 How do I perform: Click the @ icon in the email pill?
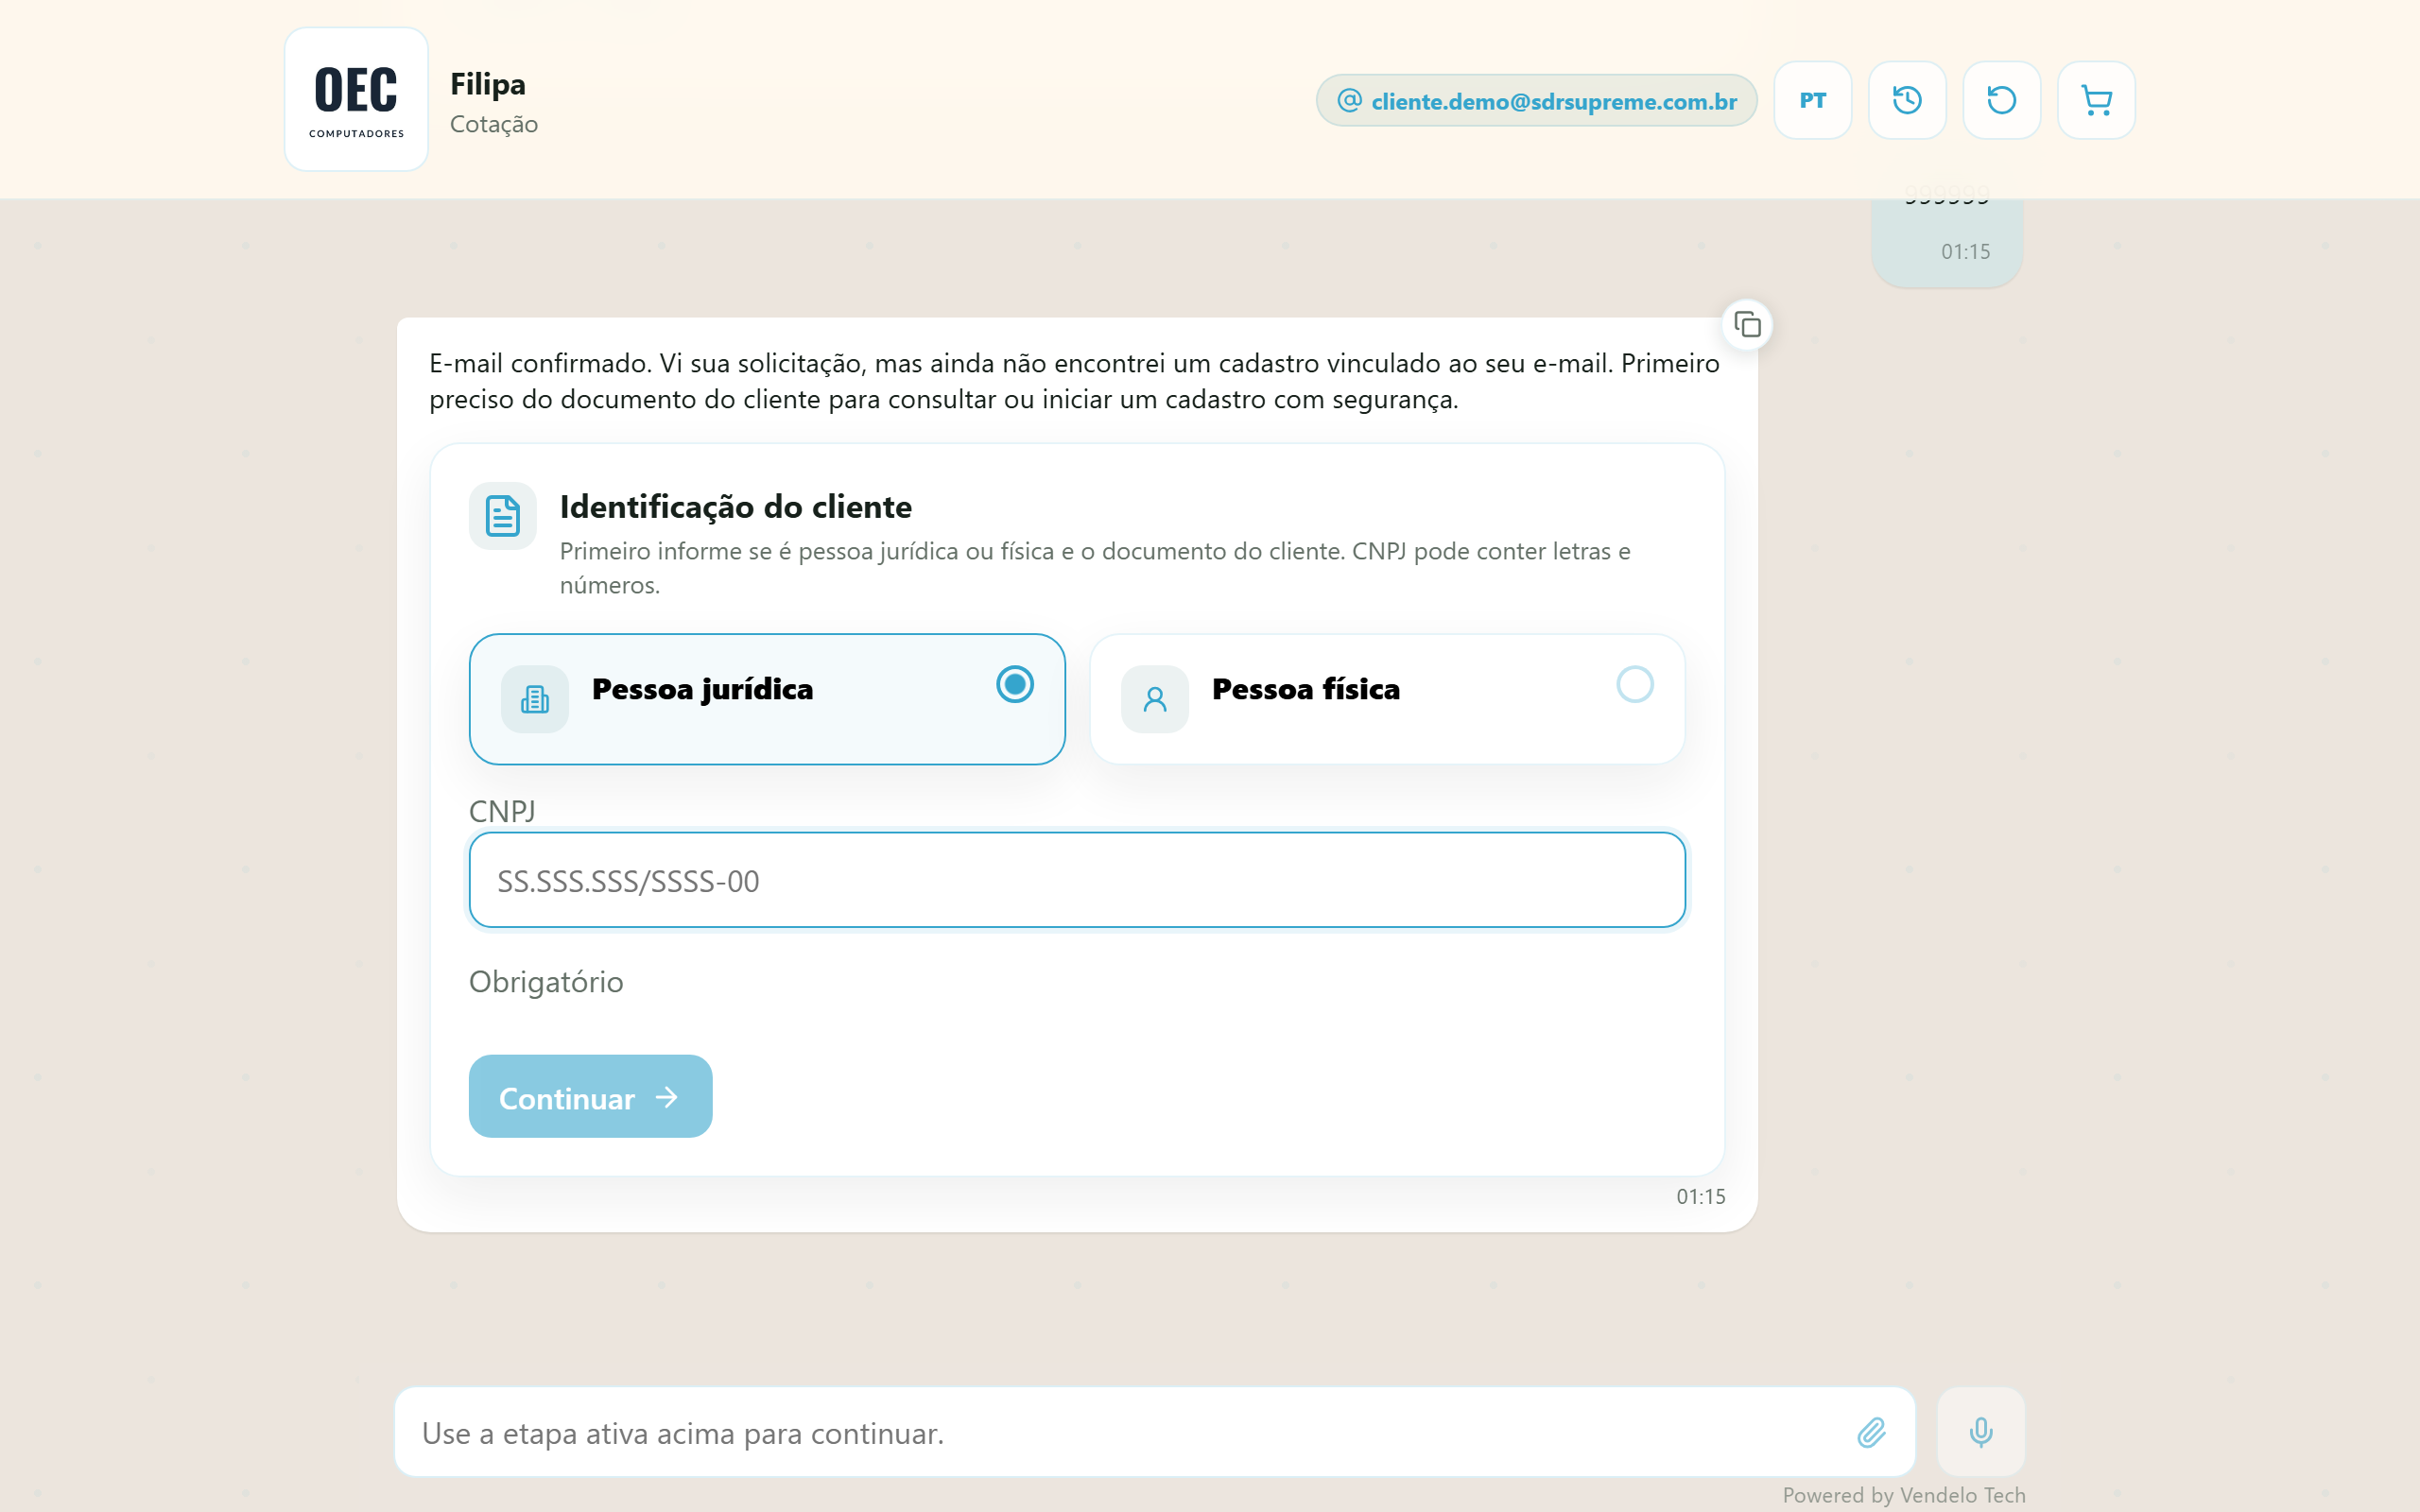[1349, 100]
